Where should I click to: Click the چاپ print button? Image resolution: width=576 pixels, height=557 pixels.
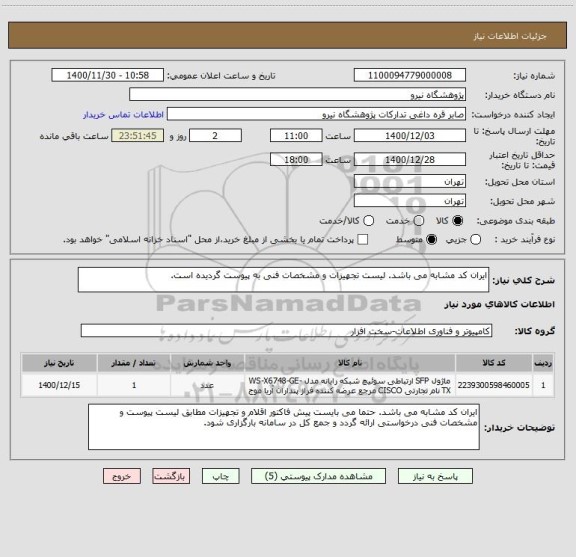pos(220,476)
